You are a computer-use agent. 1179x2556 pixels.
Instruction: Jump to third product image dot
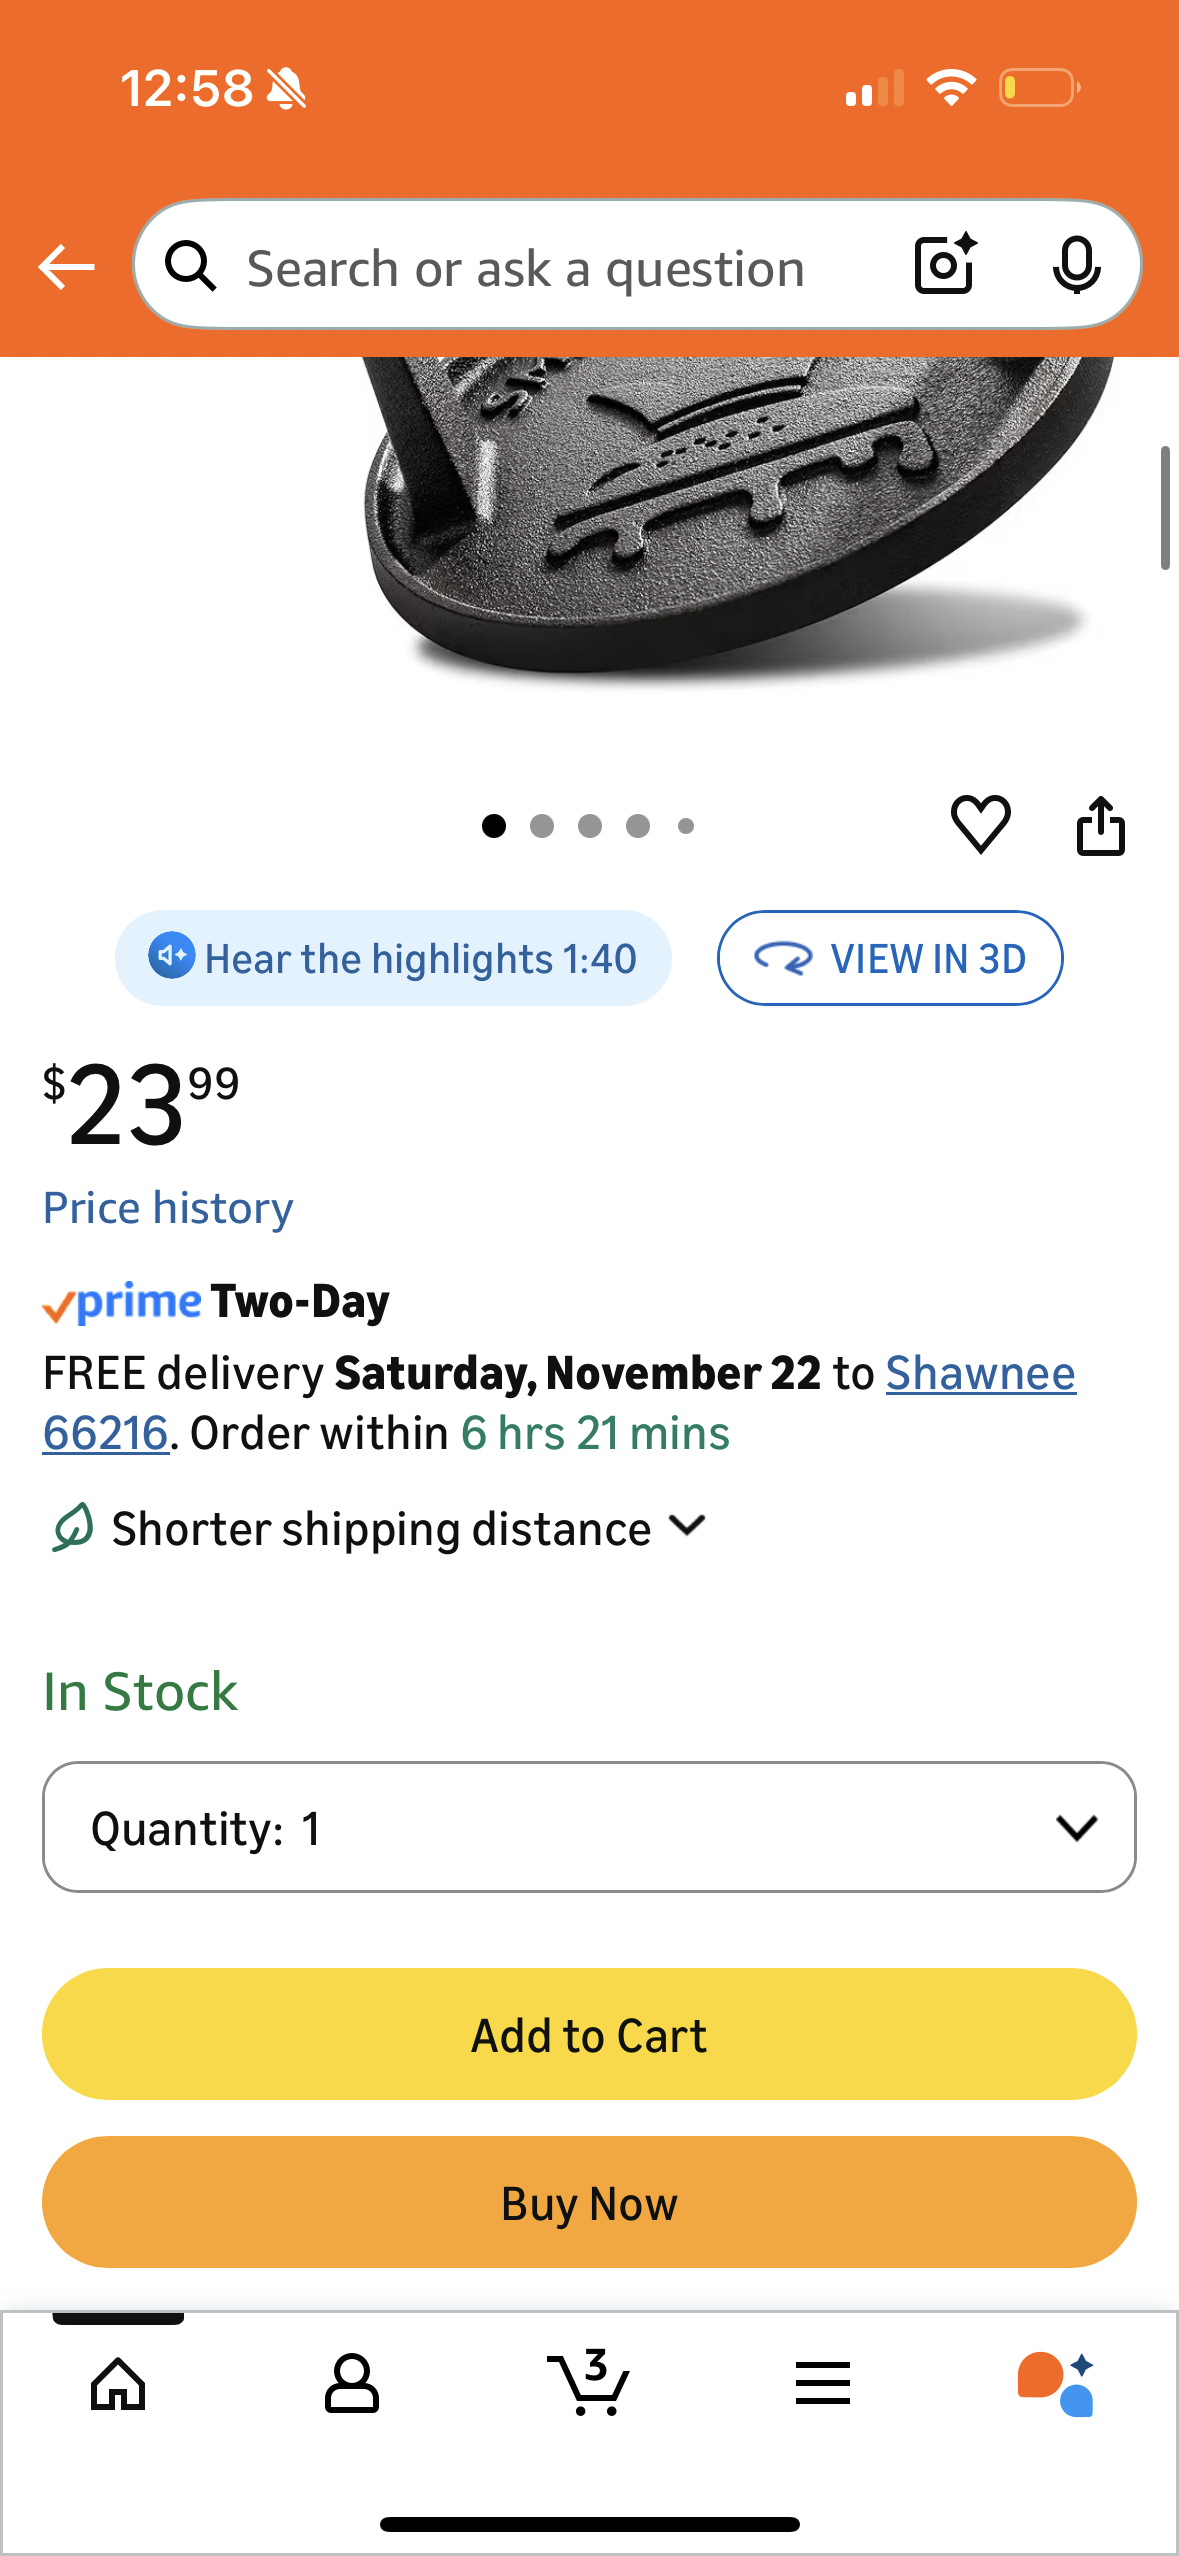(590, 826)
